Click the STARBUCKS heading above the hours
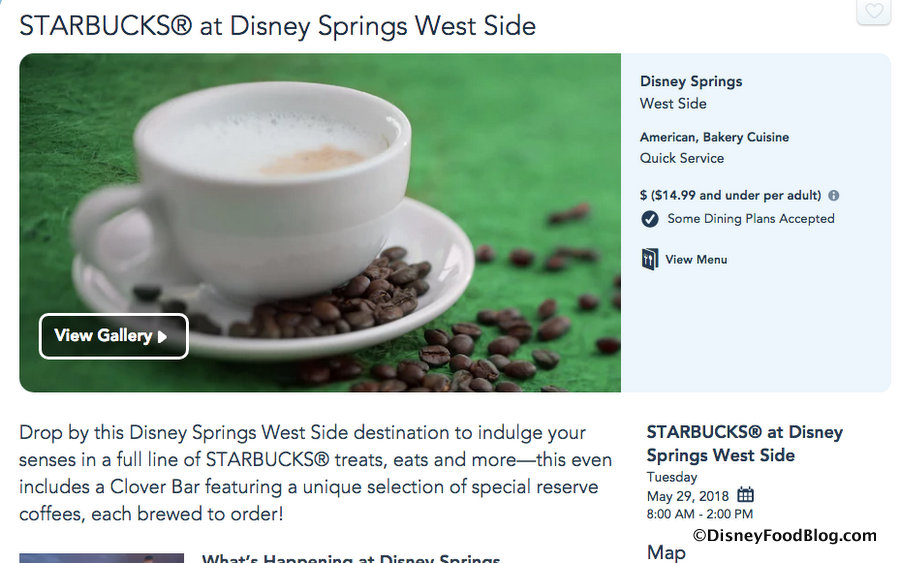This screenshot has width=900, height=563. pyautogui.click(x=744, y=444)
